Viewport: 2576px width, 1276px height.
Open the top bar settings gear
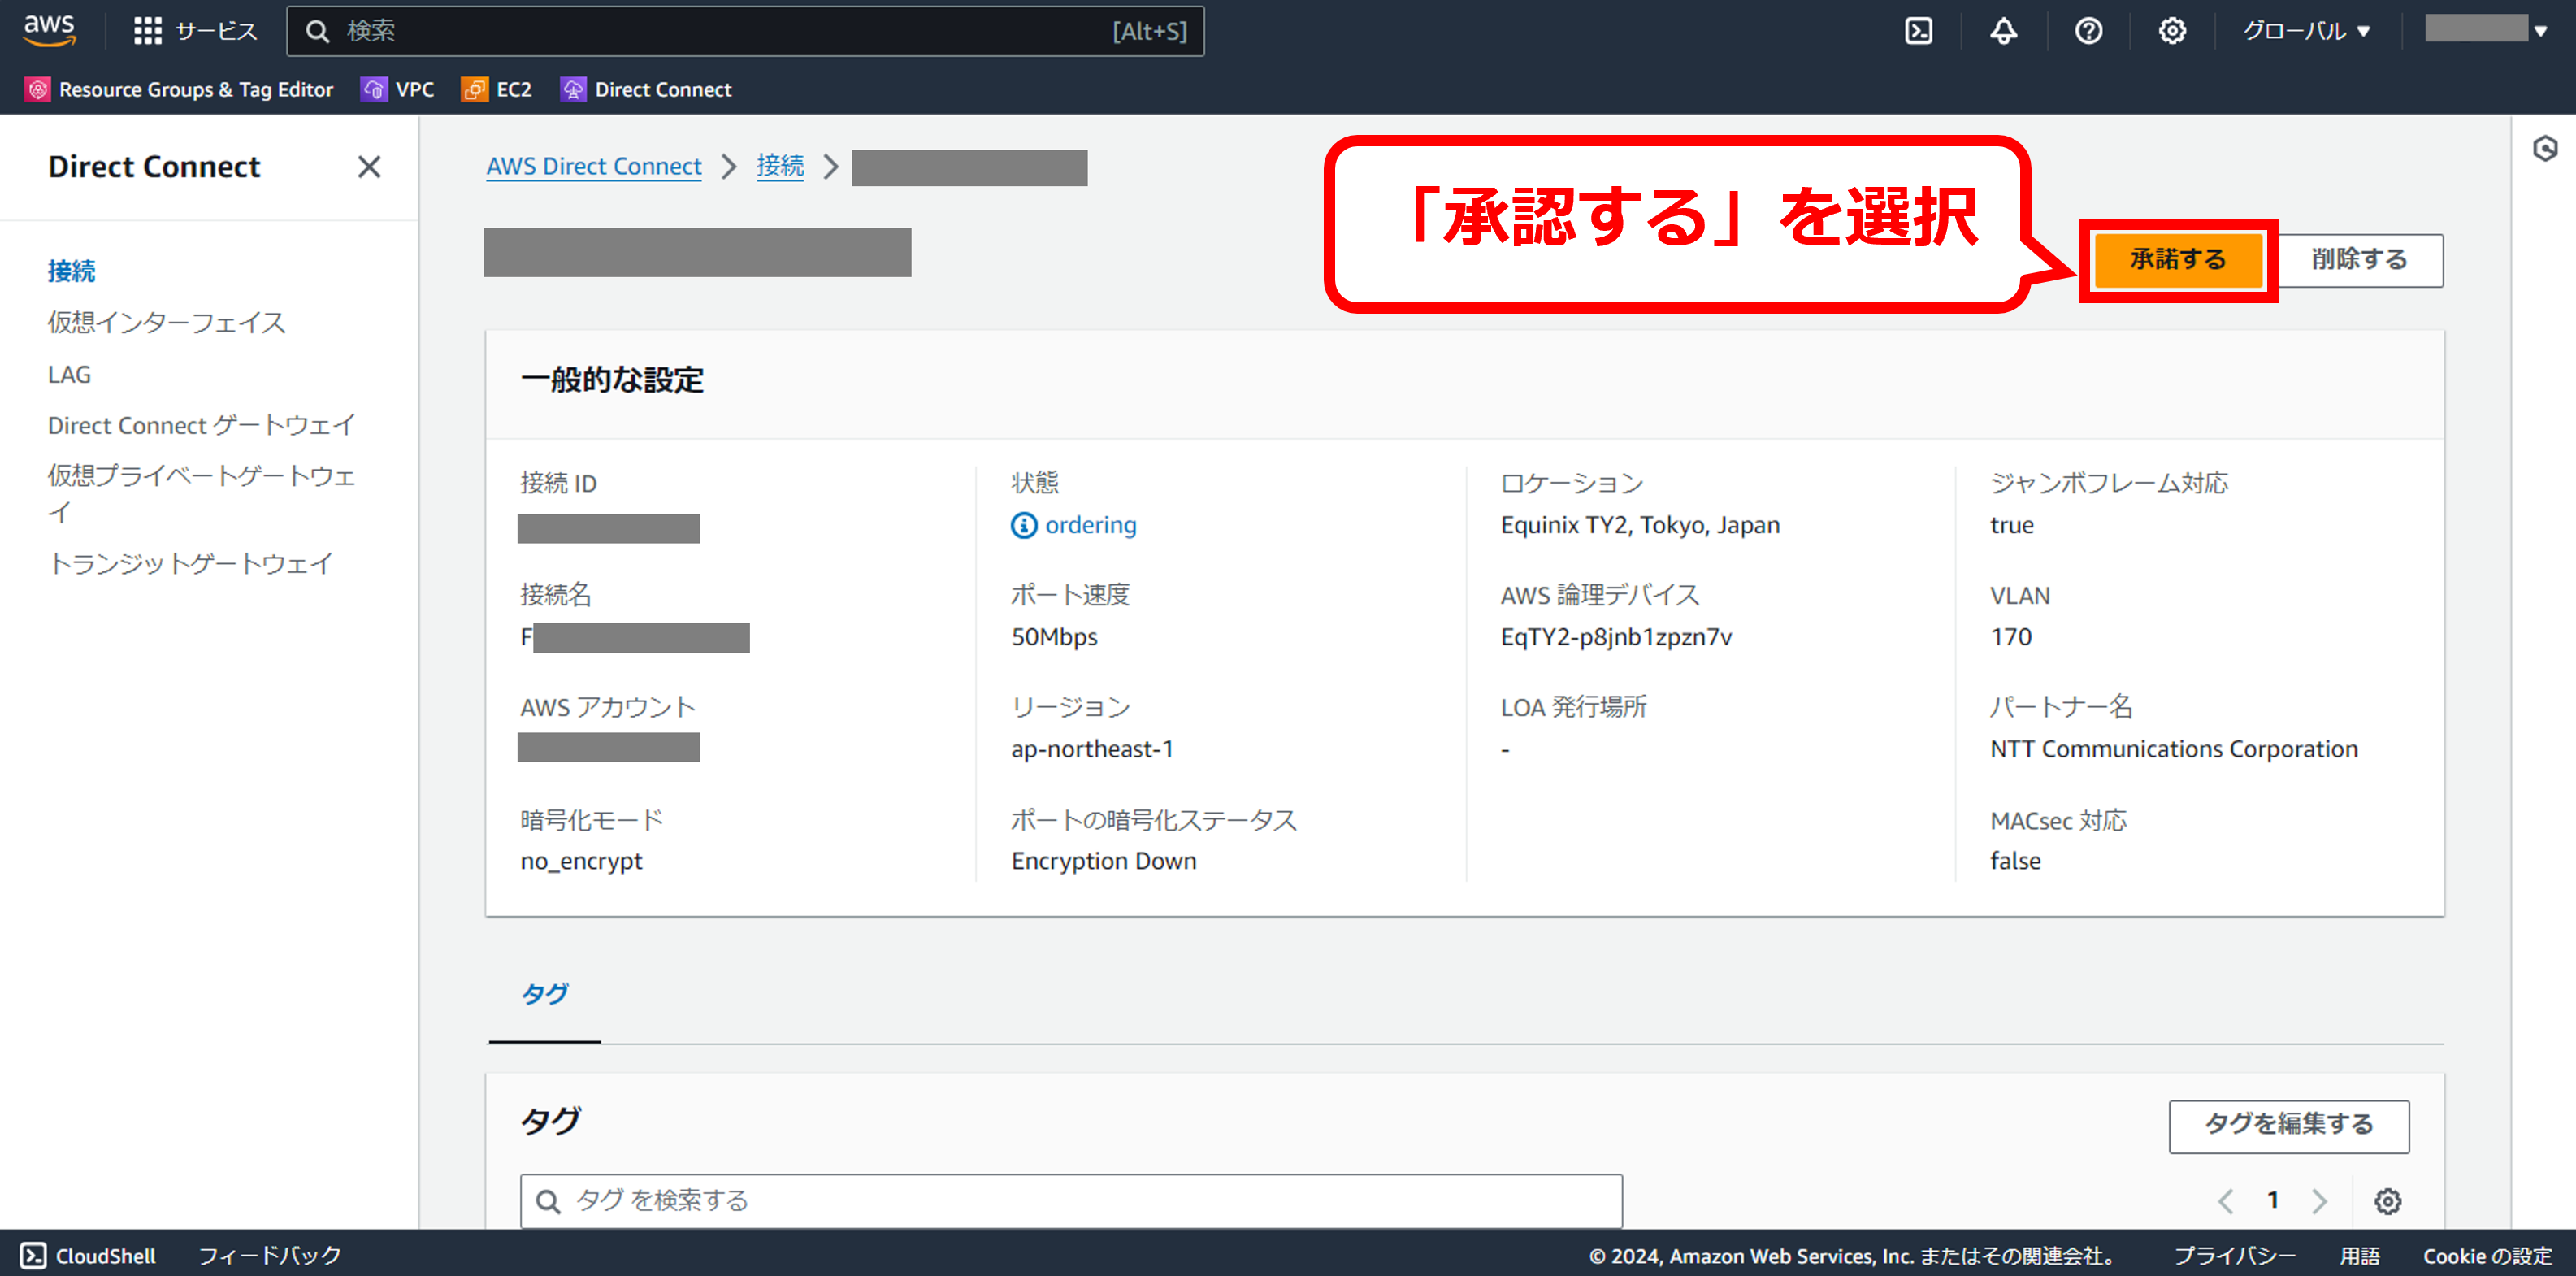pyautogui.click(x=2171, y=31)
